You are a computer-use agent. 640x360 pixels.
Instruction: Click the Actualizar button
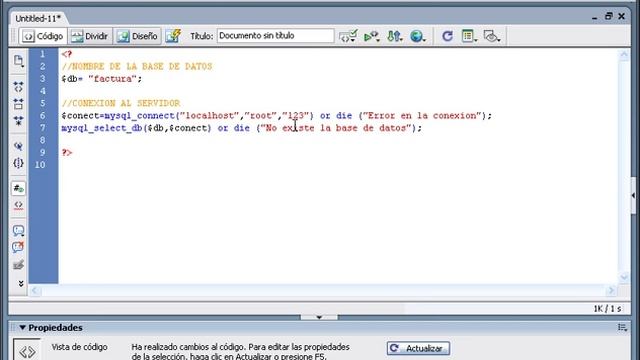(x=418, y=348)
